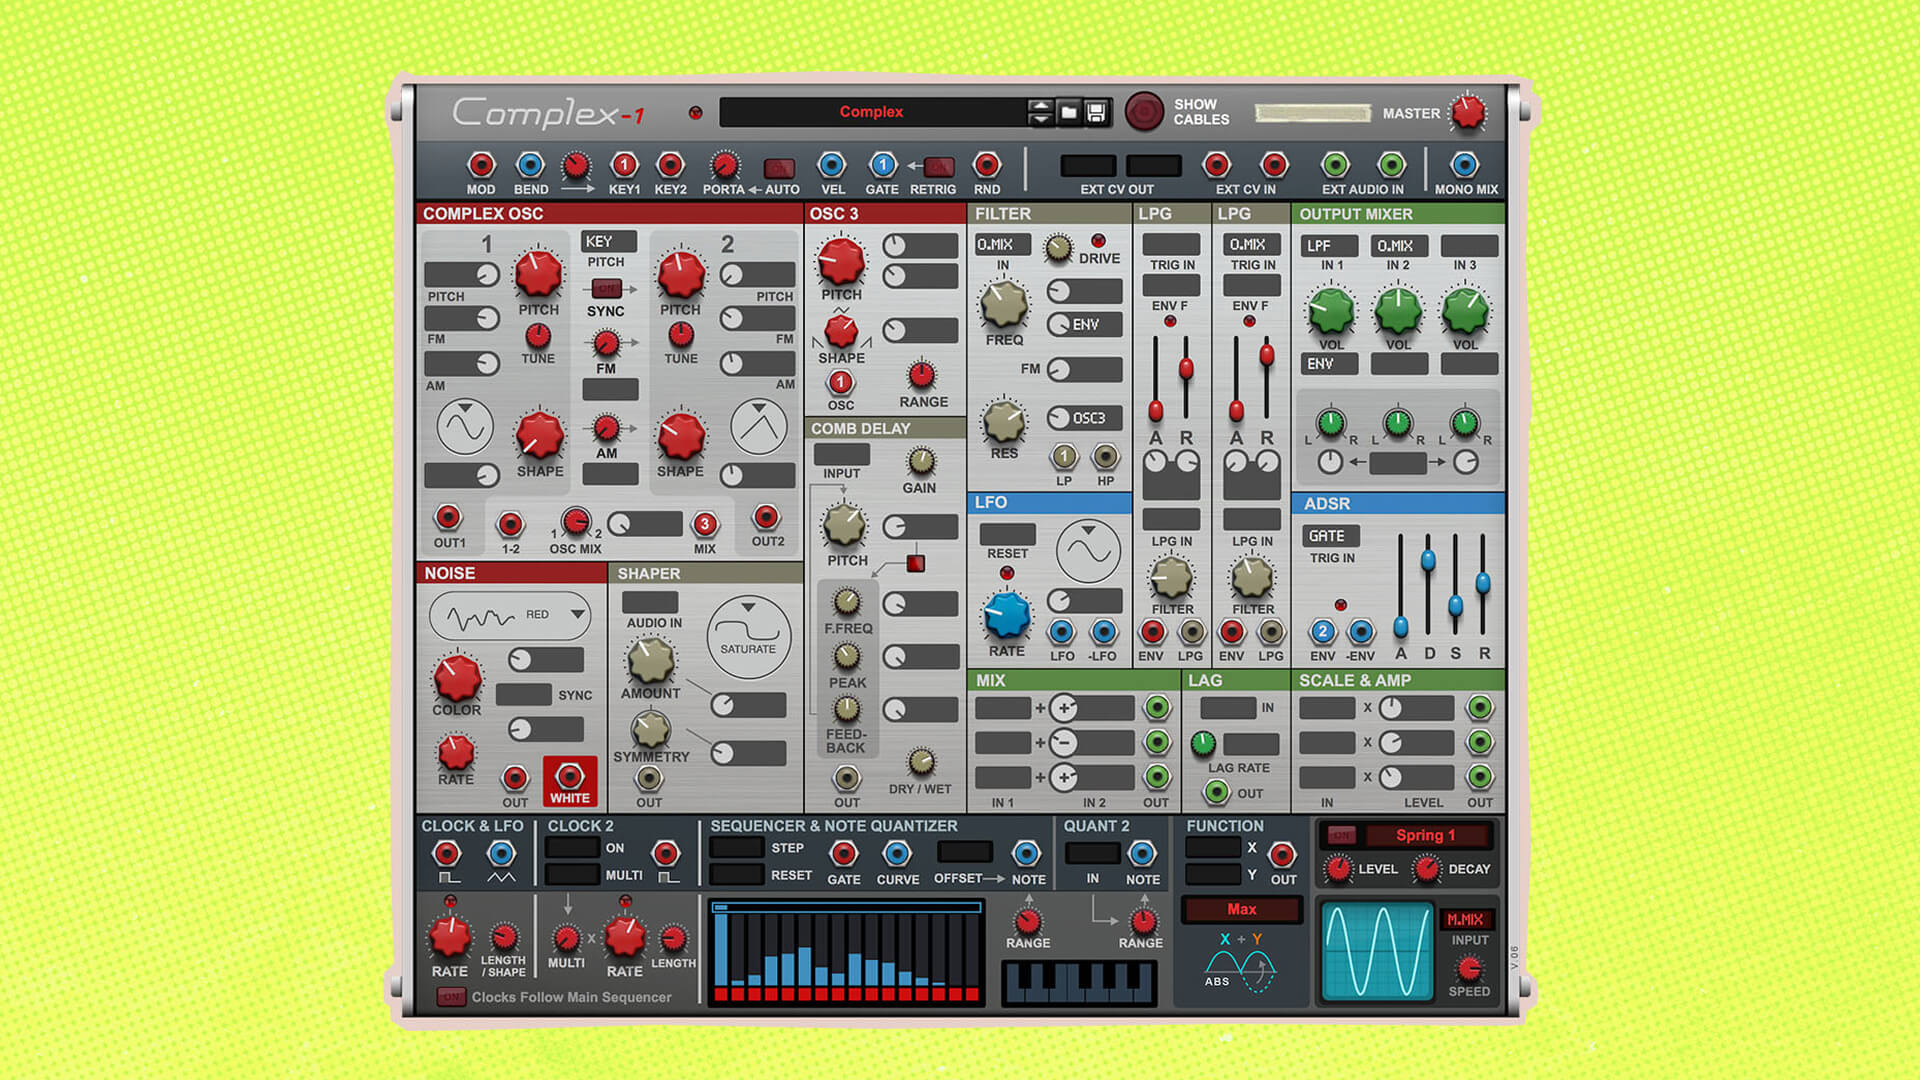1920x1080 pixels.
Task: Click the OSC 3 OSC output jack
Action: pos(841,383)
